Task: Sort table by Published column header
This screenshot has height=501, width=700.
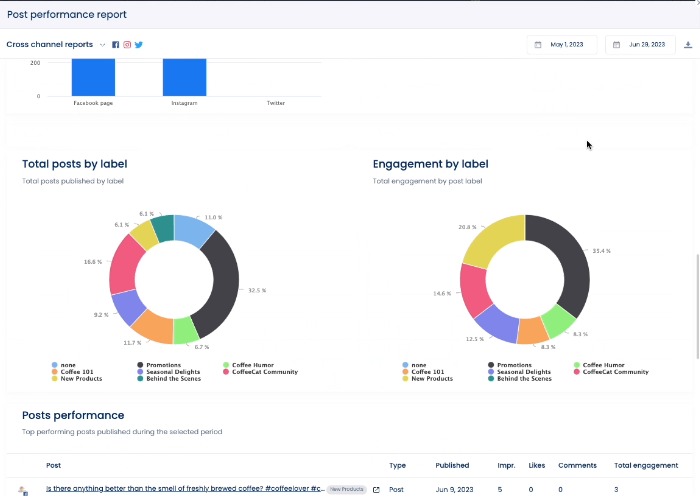Action: click(x=452, y=465)
